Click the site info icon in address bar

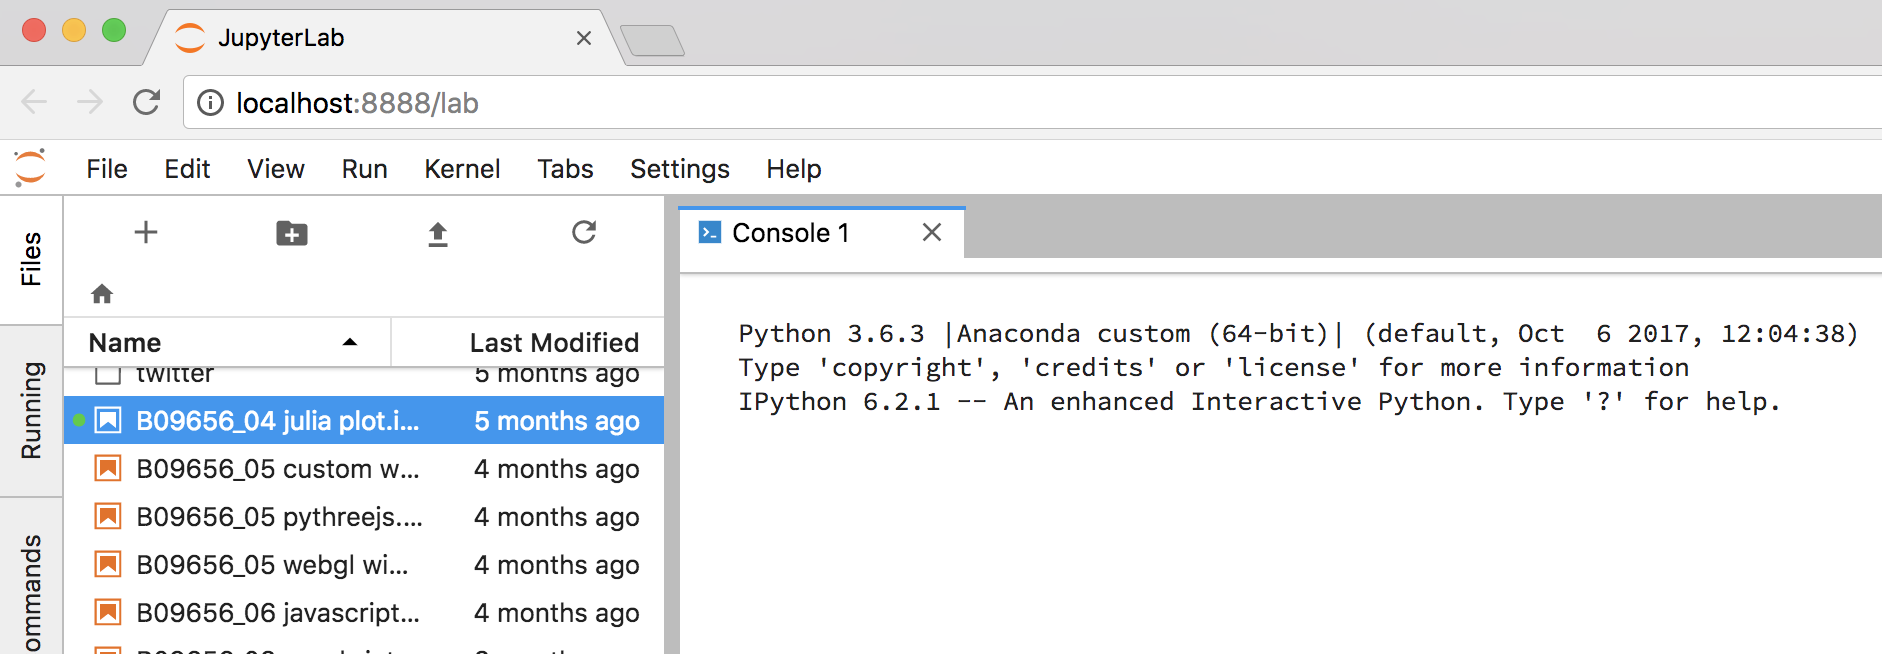point(210,103)
